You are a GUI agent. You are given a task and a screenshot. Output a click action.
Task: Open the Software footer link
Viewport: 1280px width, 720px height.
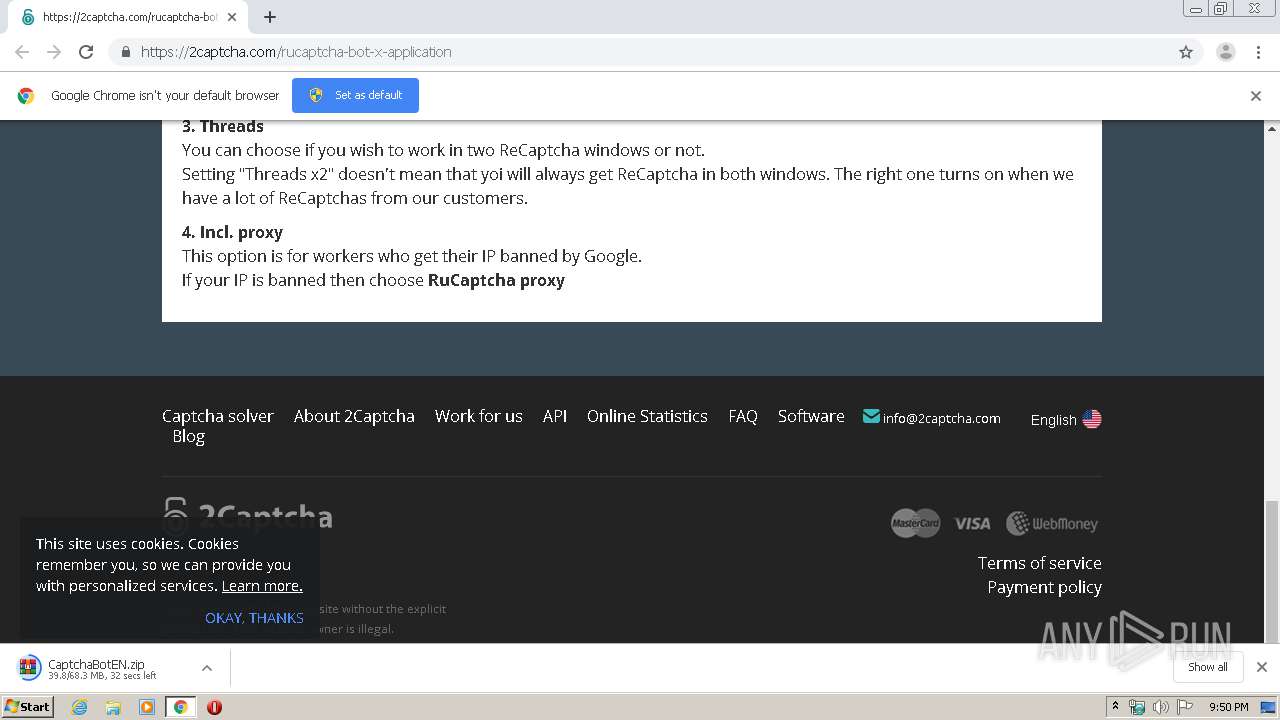[x=811, y=416]
